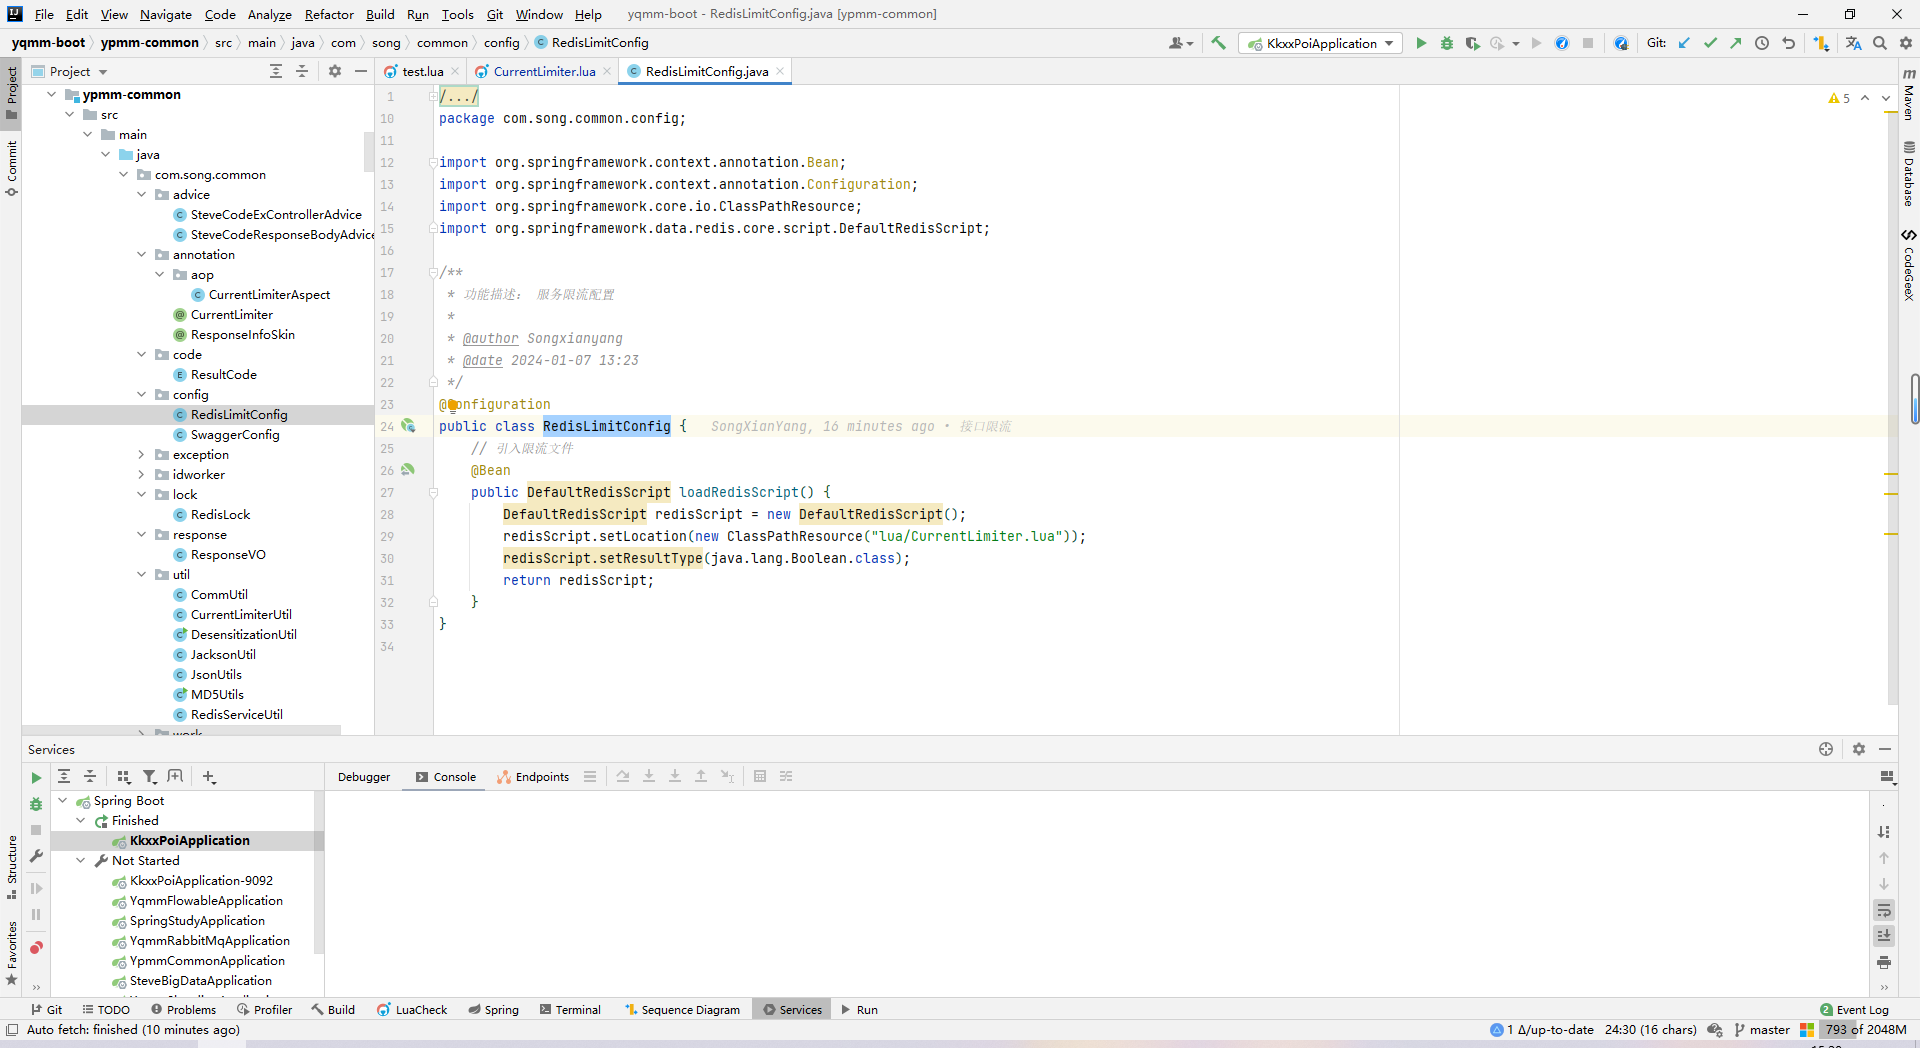The height and width of the screenshot is (1048, 1920).
Task: Click the master git branch widget
Action: (1762, 1030)
